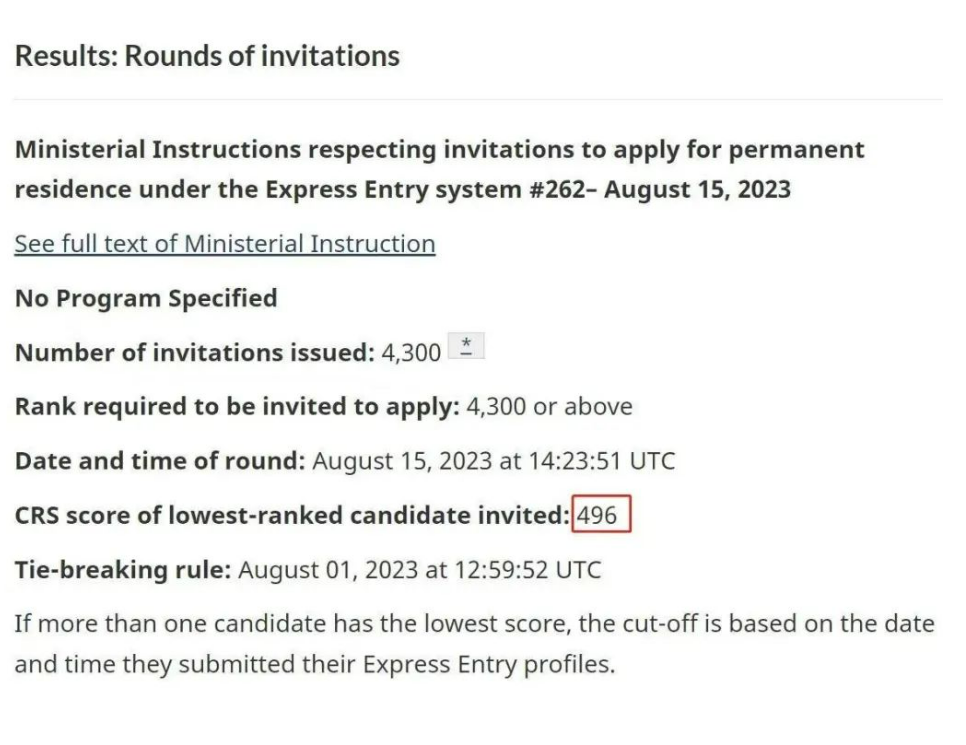Select the No Program Specified text

pos(146,299)
